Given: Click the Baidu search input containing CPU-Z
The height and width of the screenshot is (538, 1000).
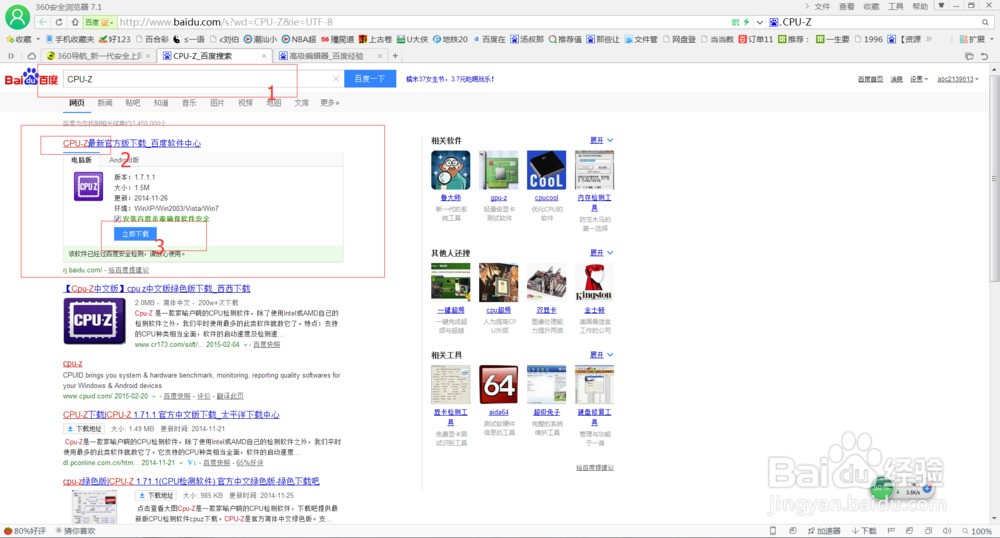Looking at the screenshot, I should [198, 79].
